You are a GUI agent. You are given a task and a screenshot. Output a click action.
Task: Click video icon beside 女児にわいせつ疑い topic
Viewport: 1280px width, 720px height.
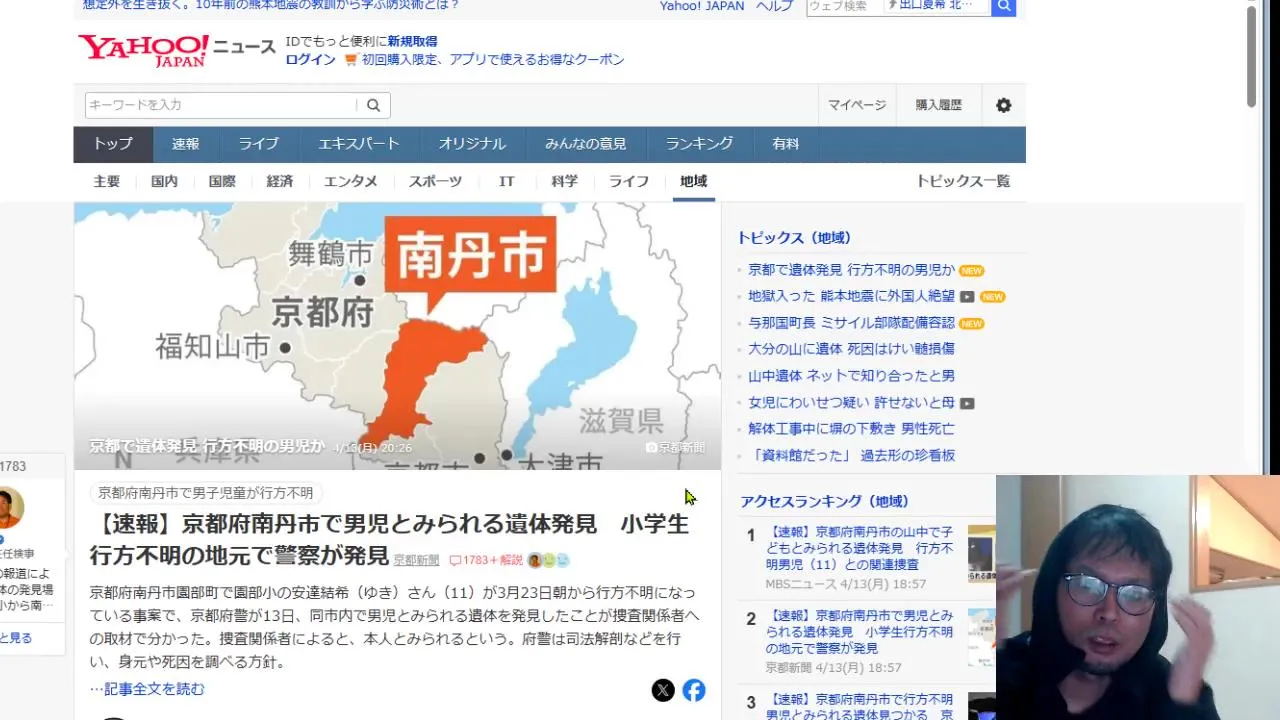click(967, 403)
